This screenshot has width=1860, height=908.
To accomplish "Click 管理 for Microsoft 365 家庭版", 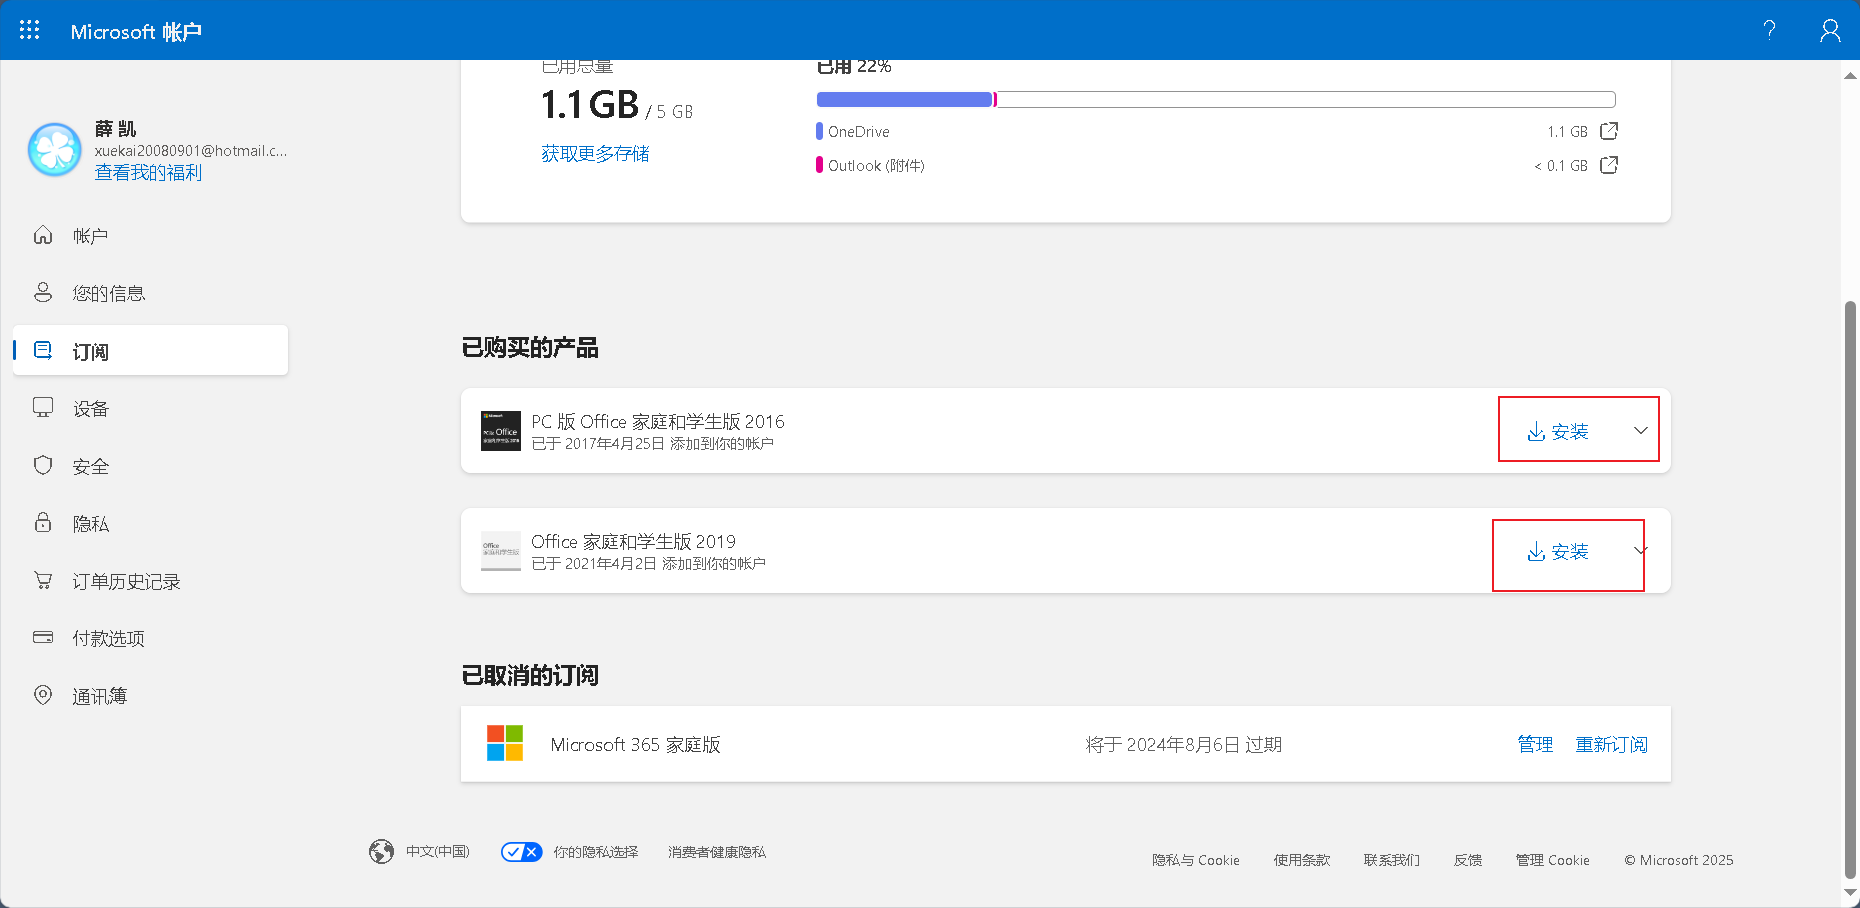I will [x=1535, y=744].
